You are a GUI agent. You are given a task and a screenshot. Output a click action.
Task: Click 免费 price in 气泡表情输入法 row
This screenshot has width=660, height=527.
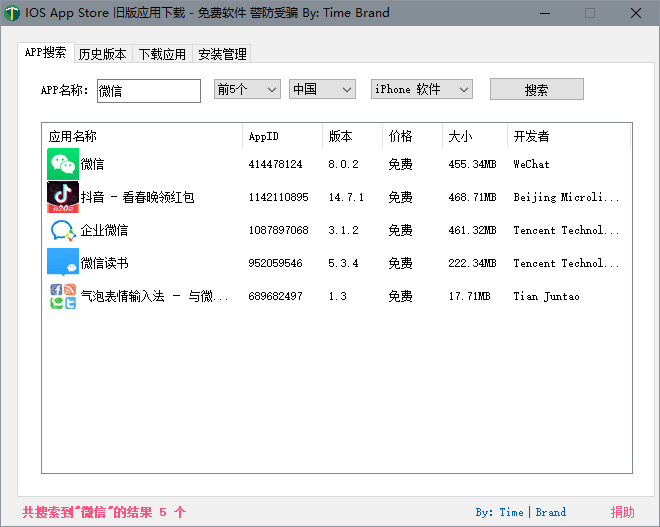click(x=400, y=296)
